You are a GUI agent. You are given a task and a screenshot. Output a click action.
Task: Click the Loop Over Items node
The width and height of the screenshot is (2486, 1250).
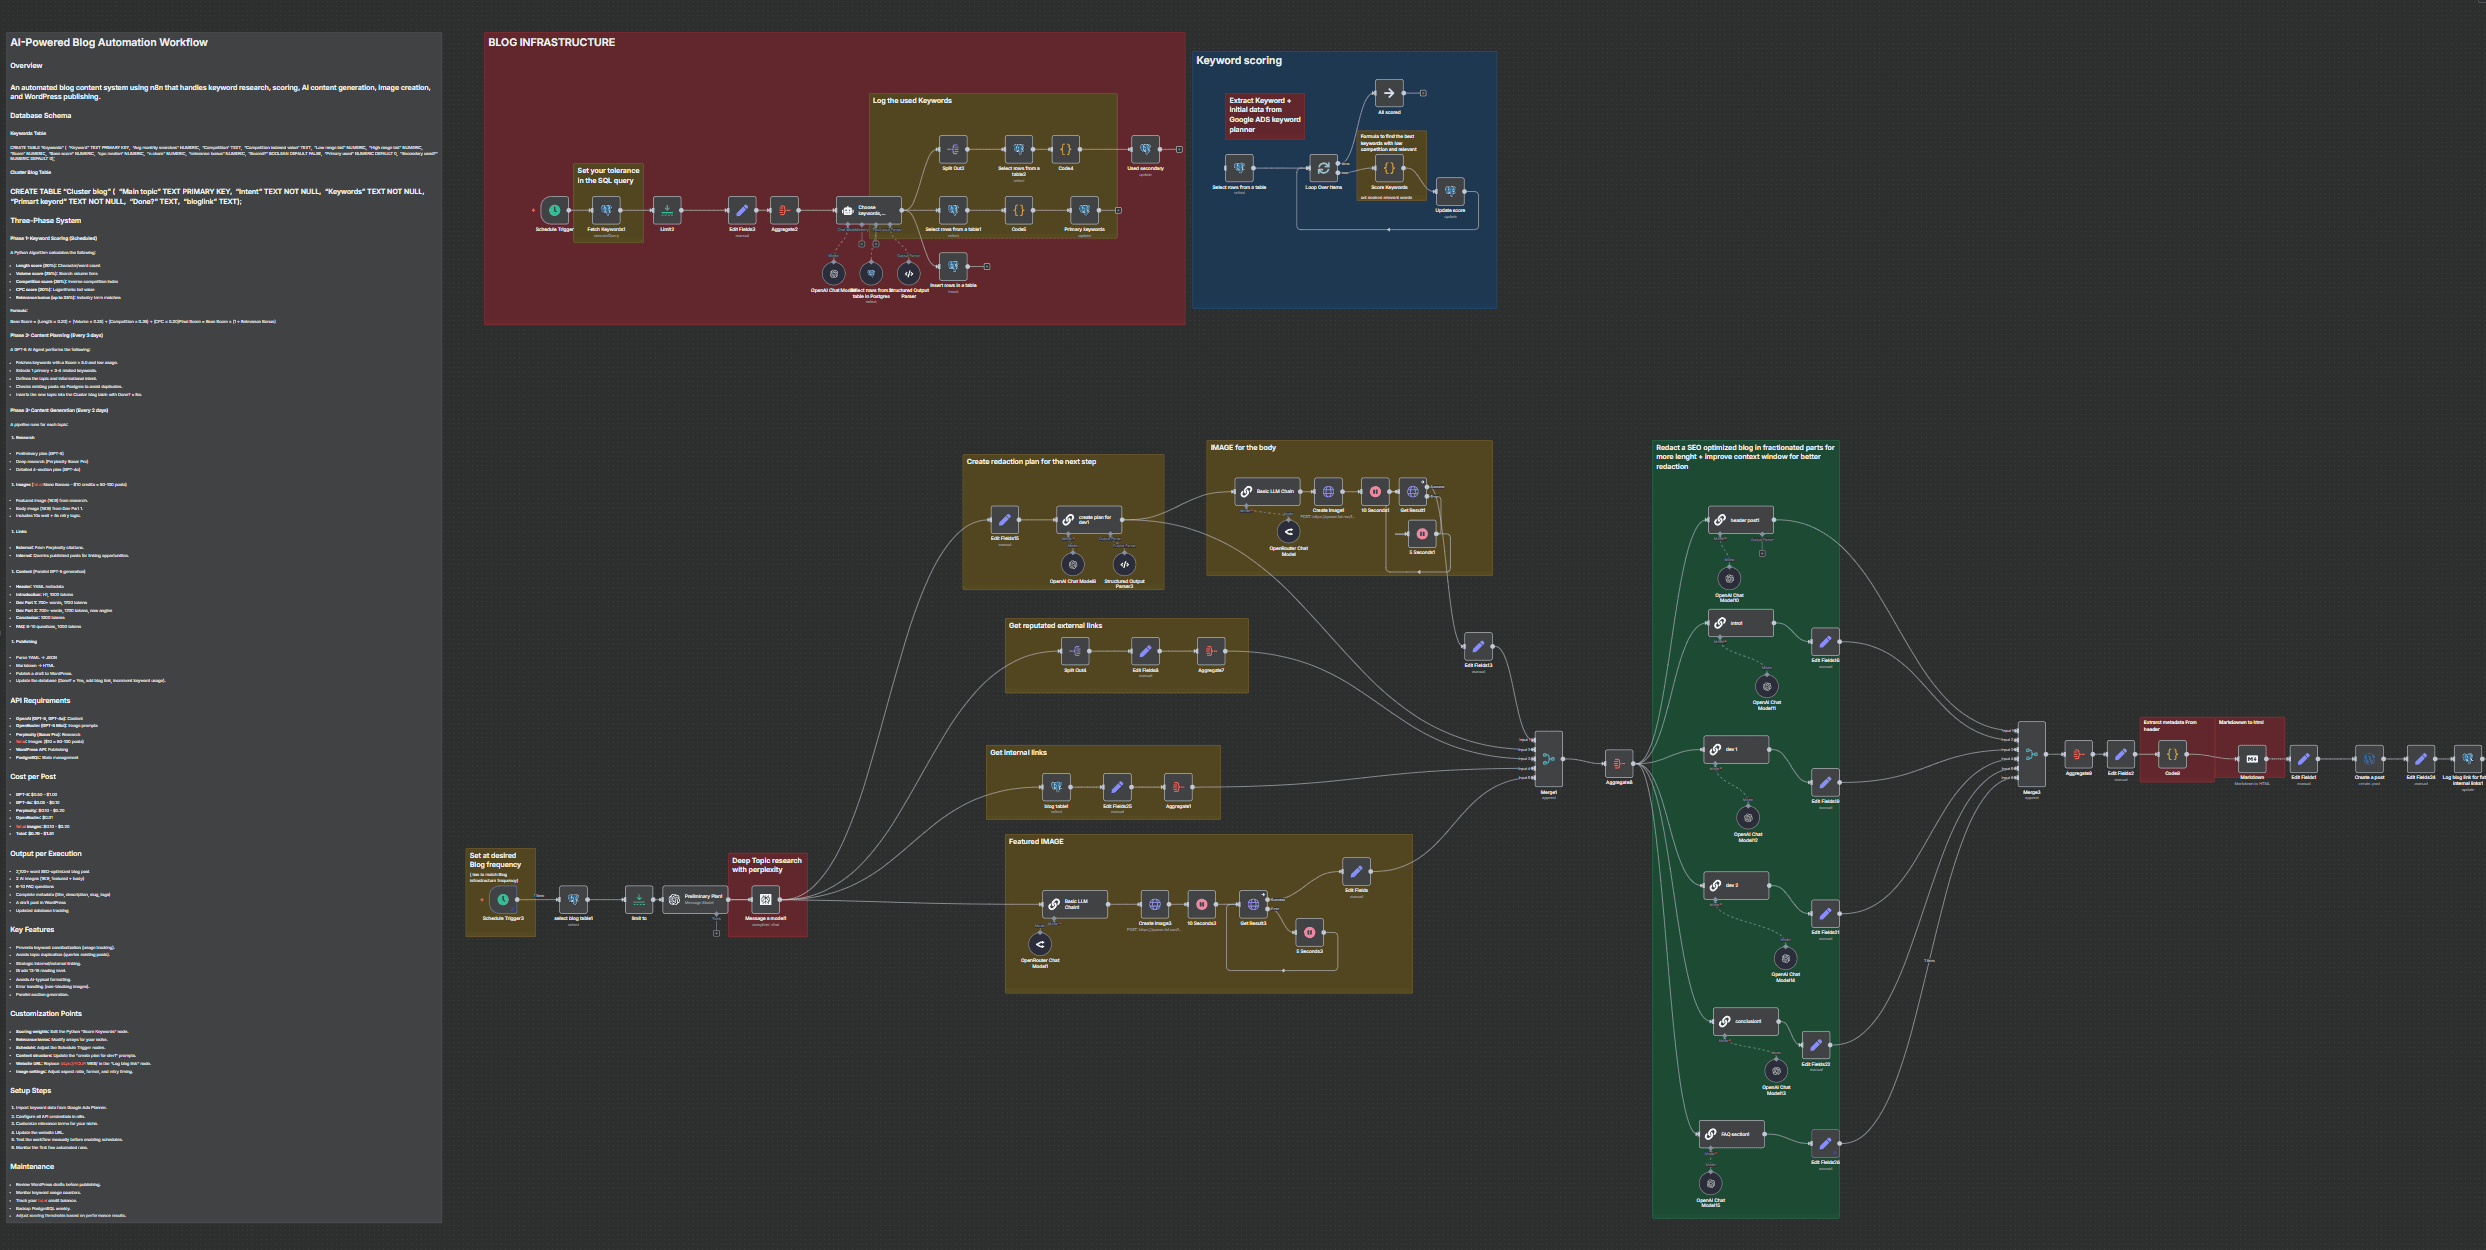pyautogui.click(x=1323, y=168)
